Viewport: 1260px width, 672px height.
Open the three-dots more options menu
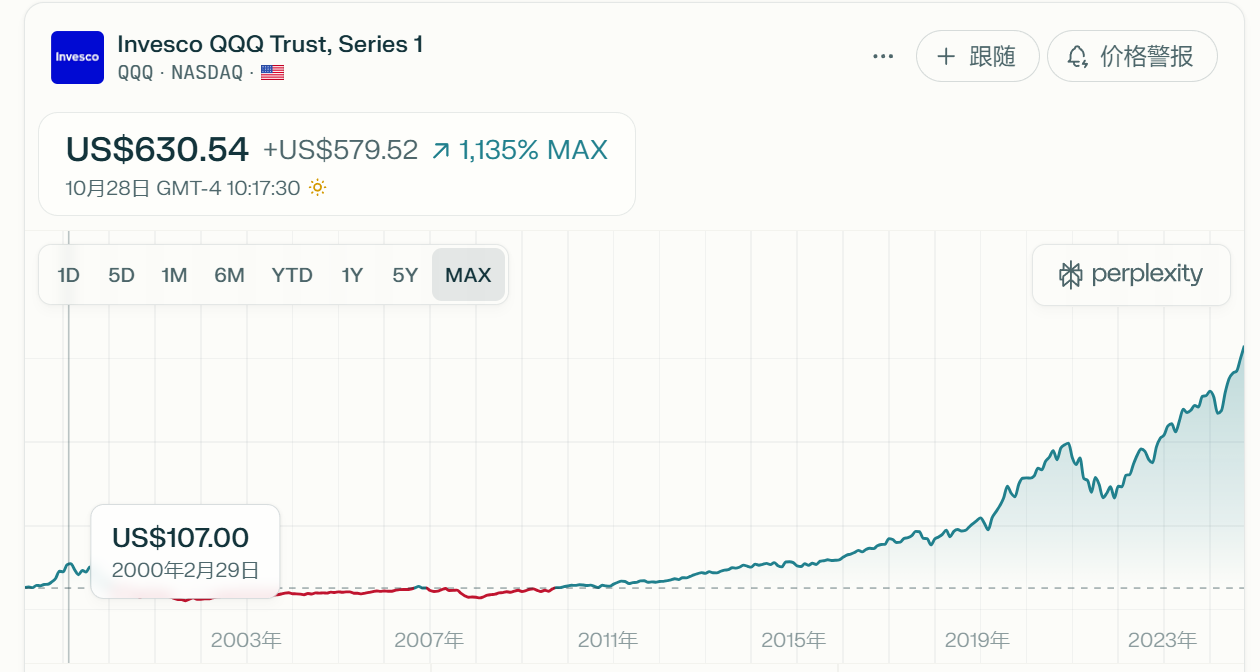(883, 57)
